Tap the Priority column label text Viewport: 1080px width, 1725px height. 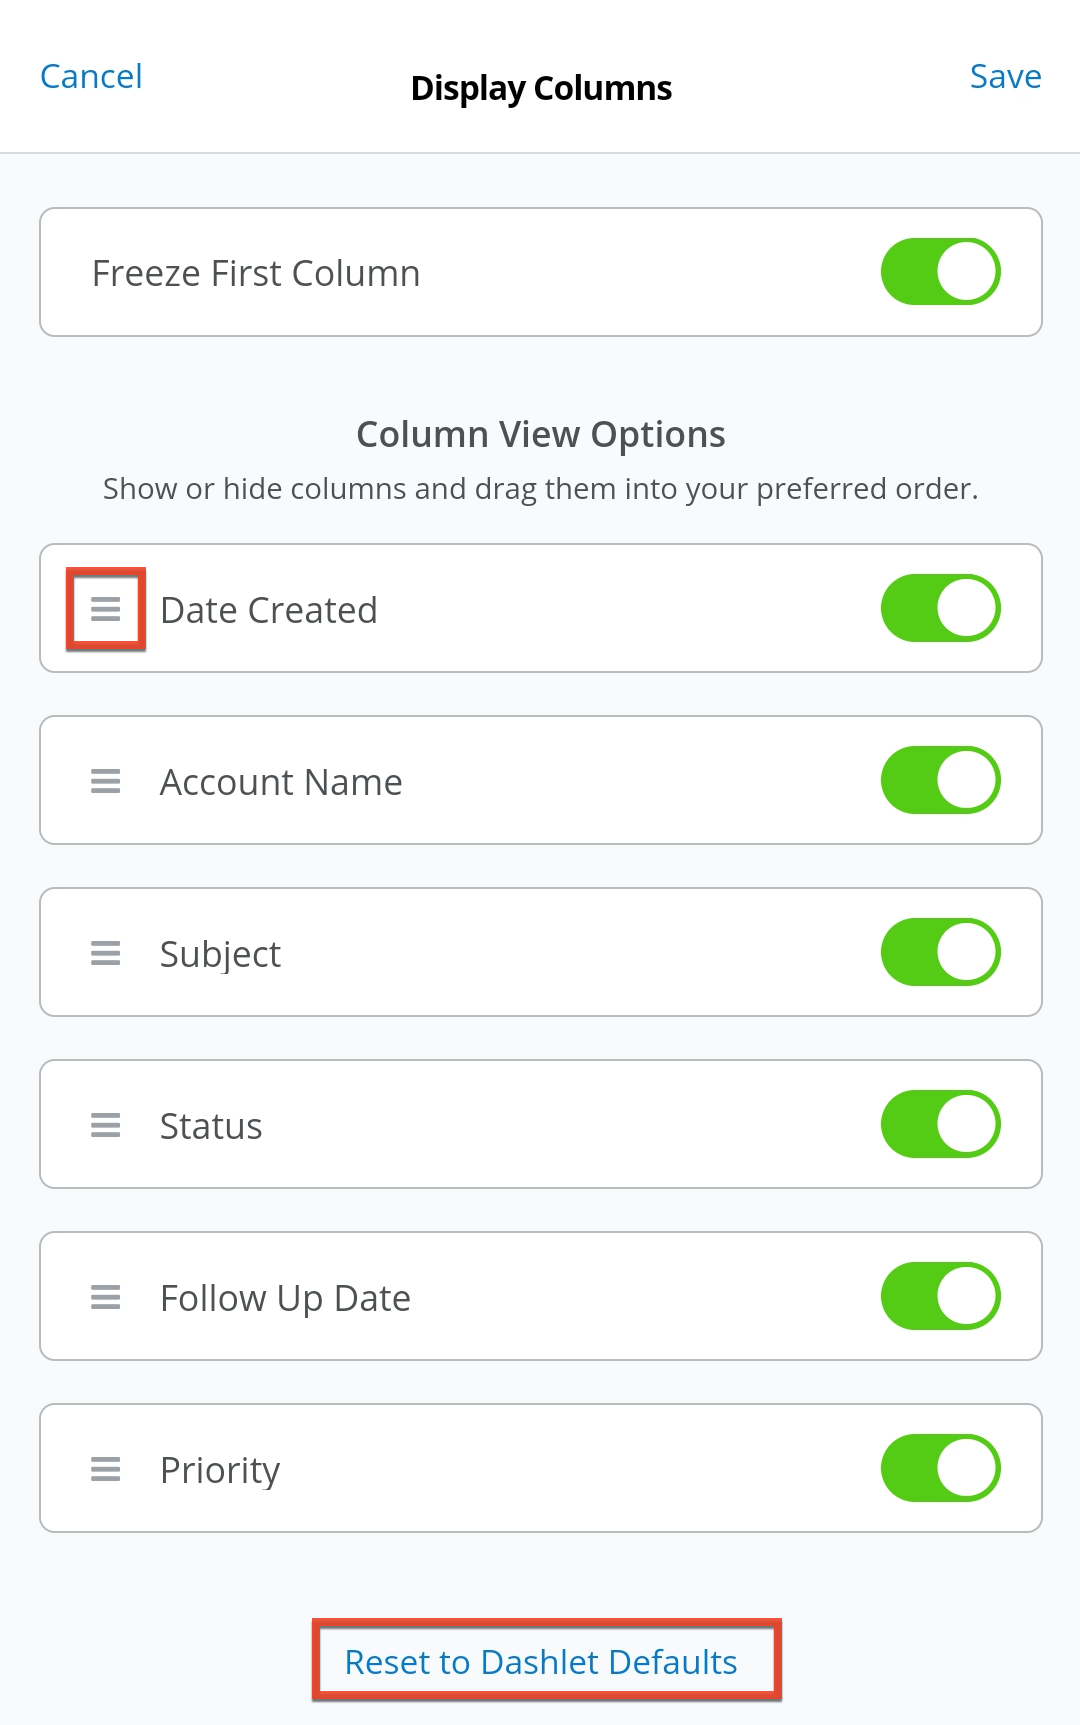(x=220, y=1470)
